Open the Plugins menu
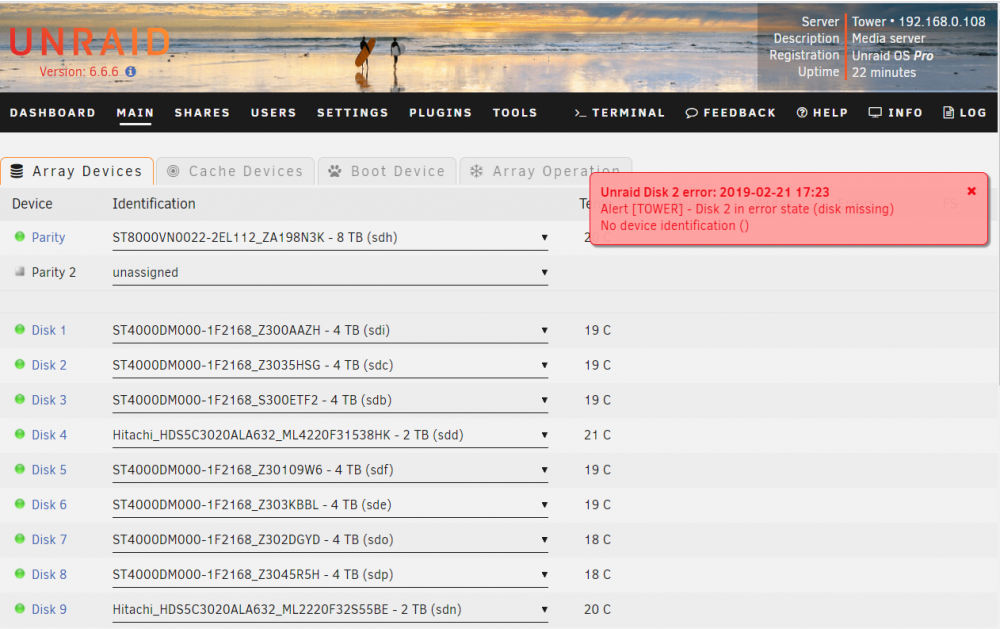 click(440, 113)
